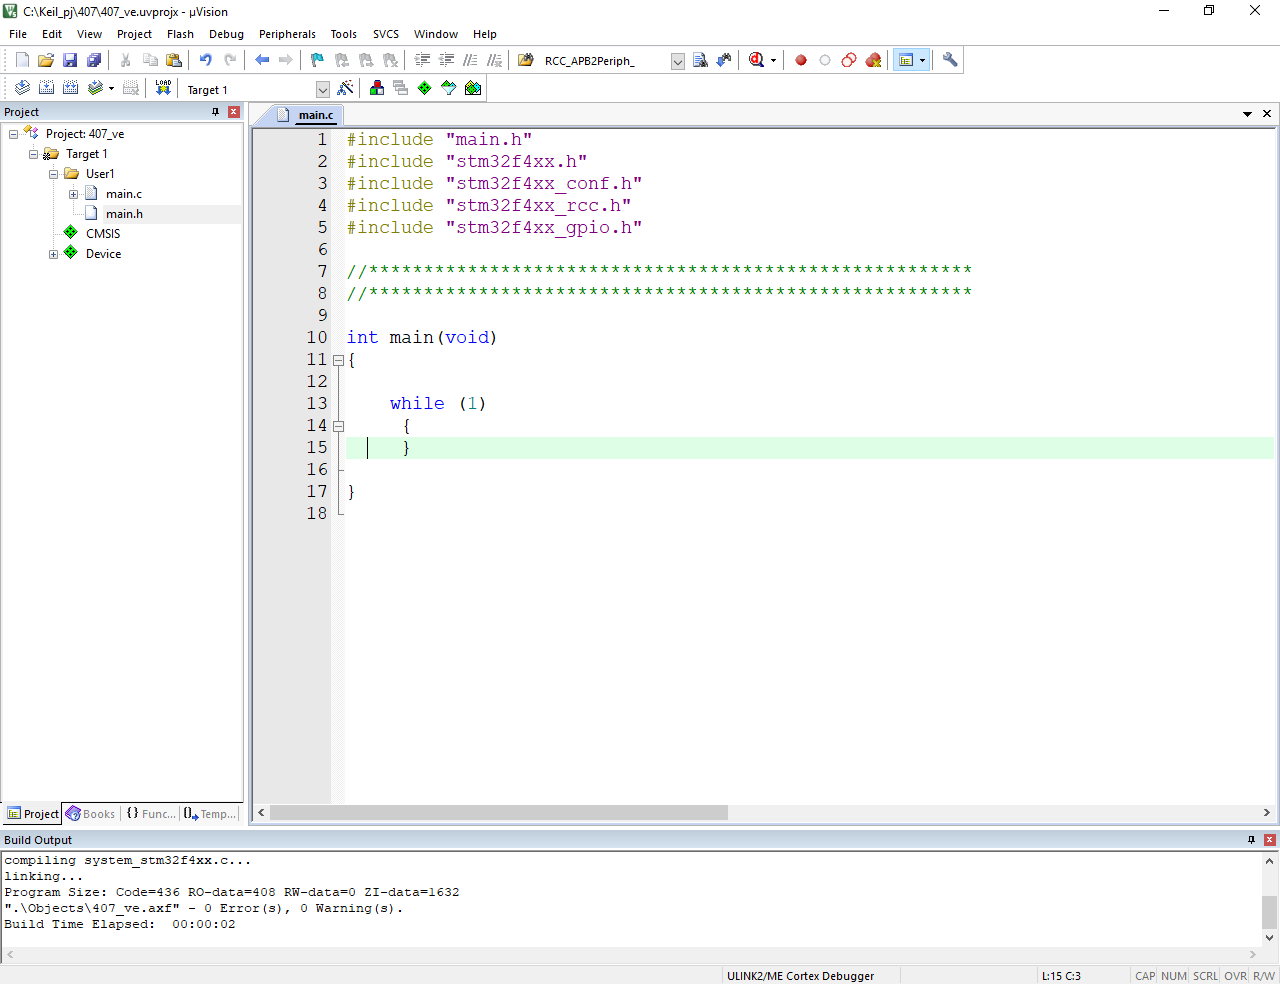The image size is (1280, 984).
Task: Click the Batch Build icon
Action: click(95, 88)
